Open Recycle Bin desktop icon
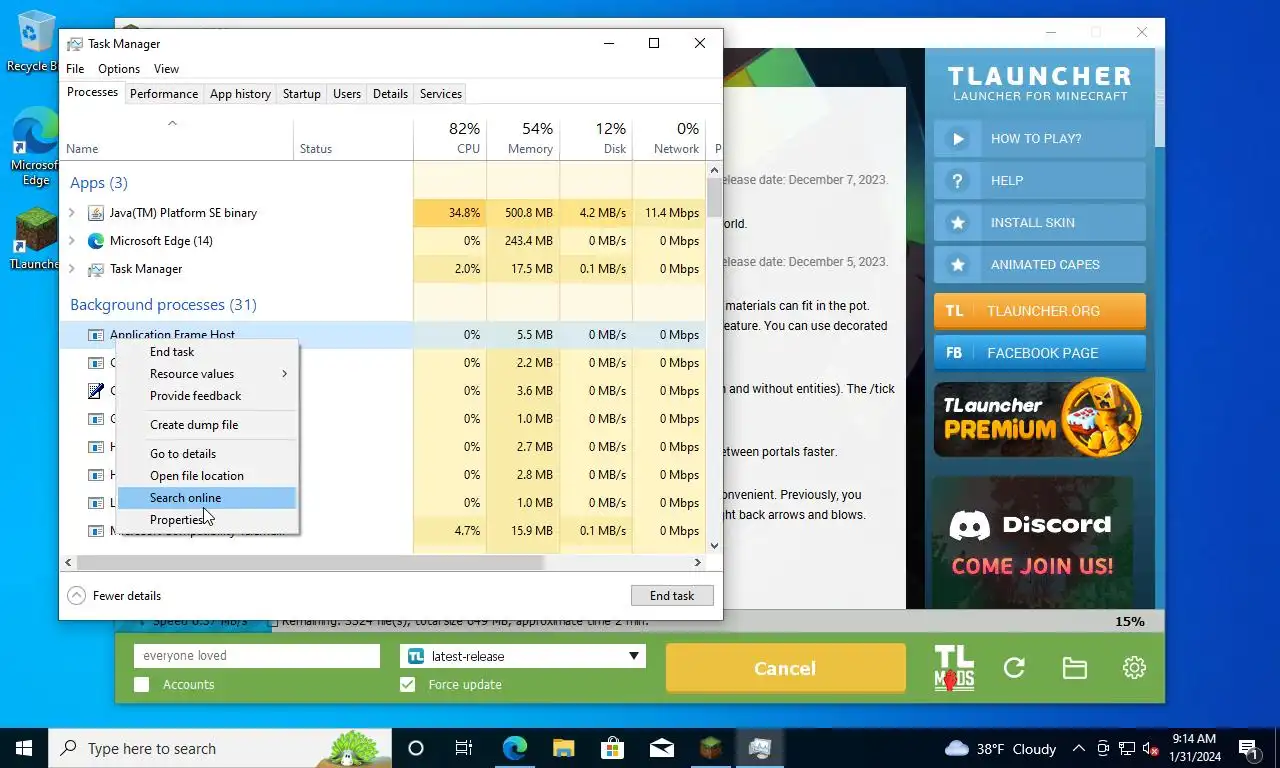 click(34, 42)
